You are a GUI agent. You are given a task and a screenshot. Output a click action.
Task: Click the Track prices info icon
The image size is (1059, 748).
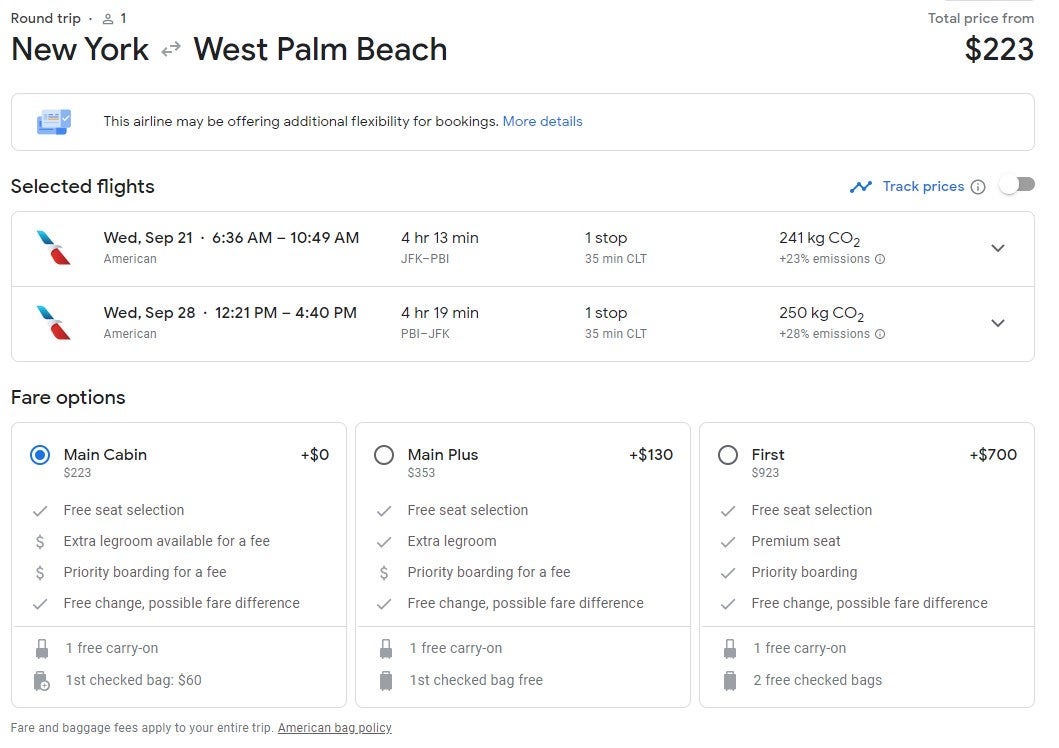coord(978,187)
